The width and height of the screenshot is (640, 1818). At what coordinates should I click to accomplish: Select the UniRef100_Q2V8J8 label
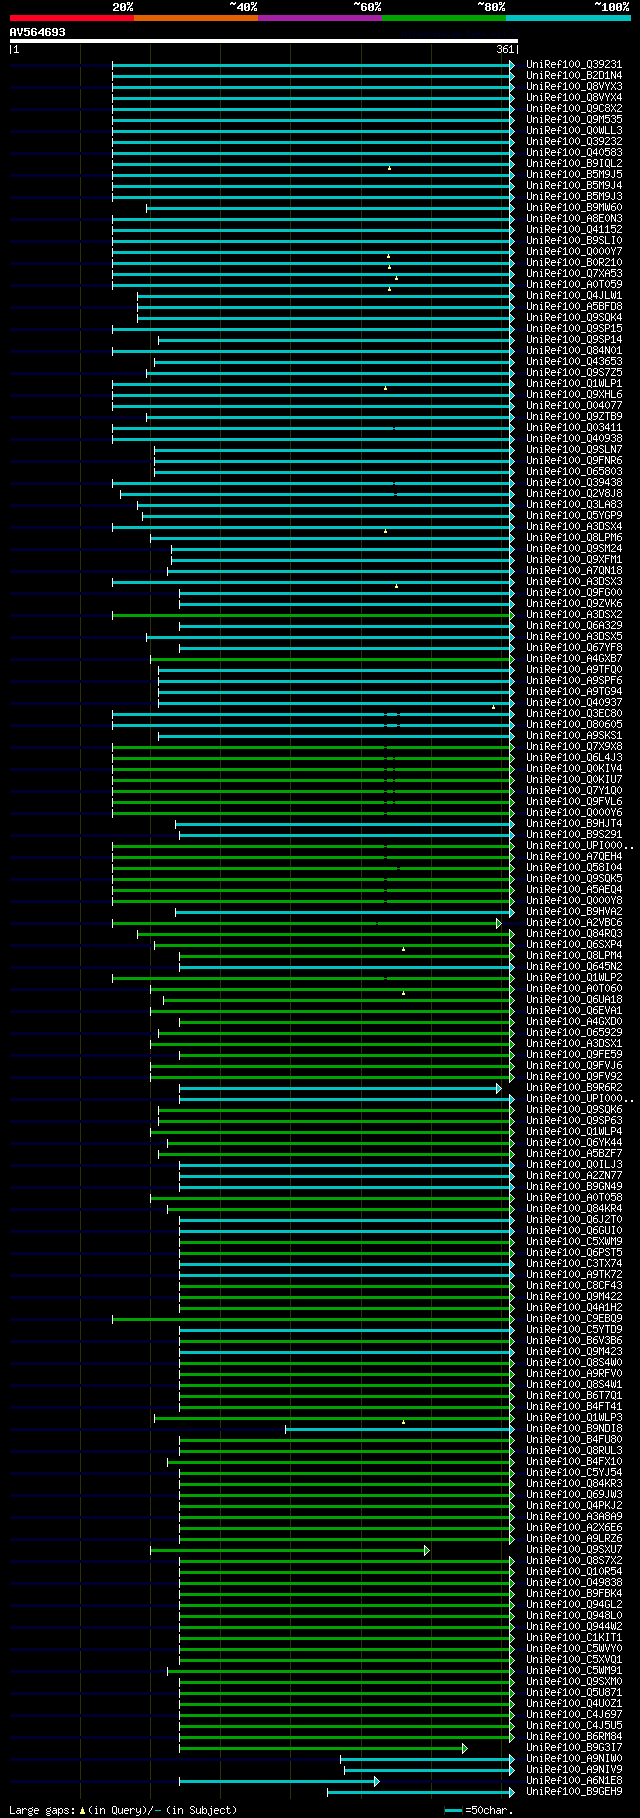tap(574, 494)
